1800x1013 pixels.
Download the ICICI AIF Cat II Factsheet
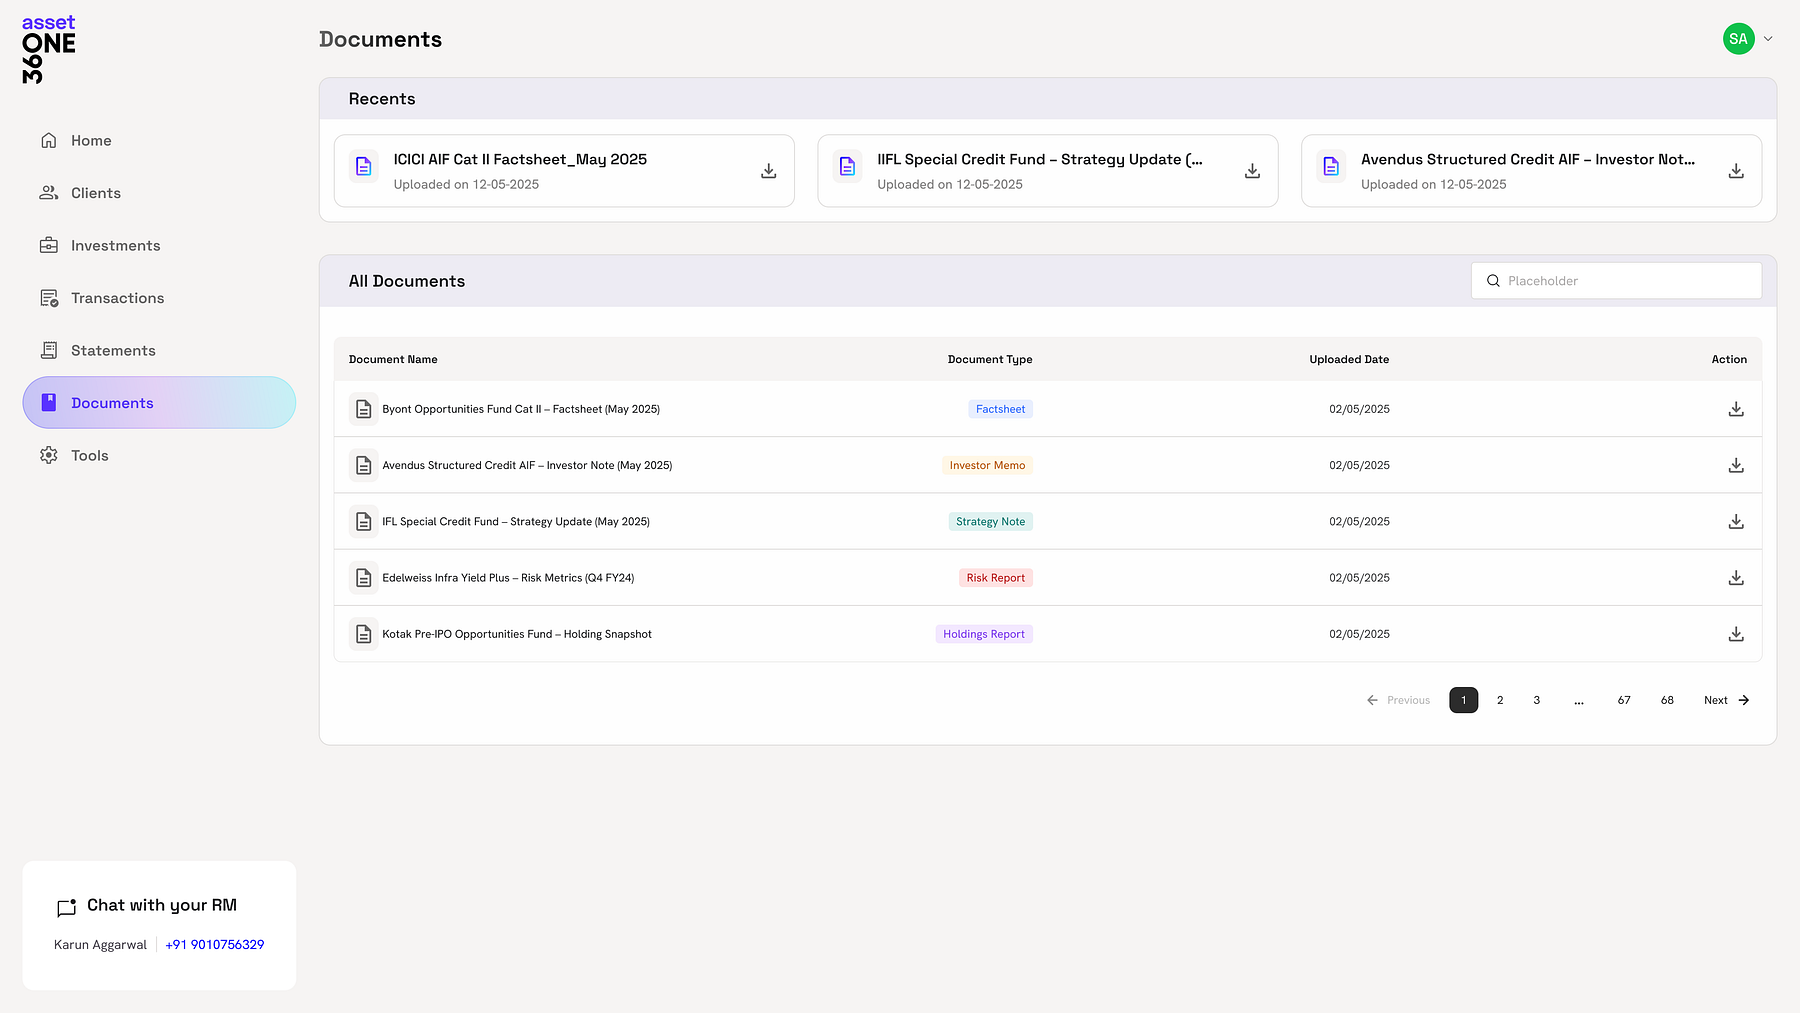(x=768, y=170)
